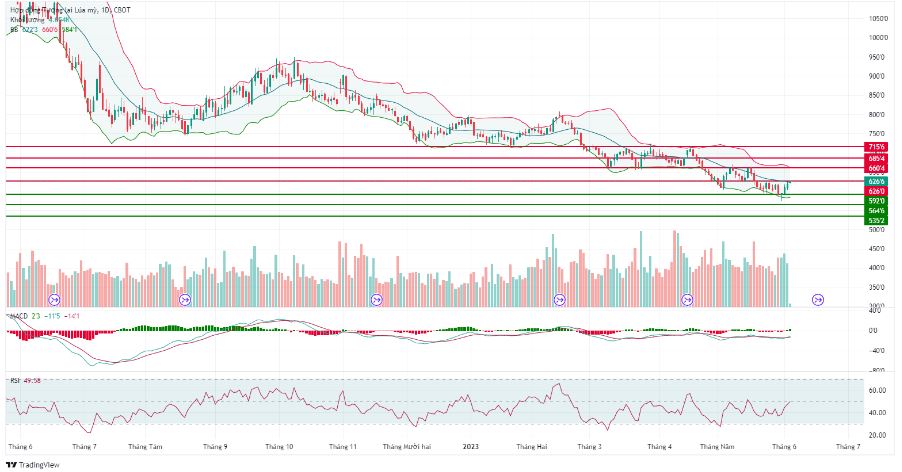The height and width of the screenshot is (472, 902).
Task: Select the BB Bollinger Bands legend label
Action: (14, 29)
